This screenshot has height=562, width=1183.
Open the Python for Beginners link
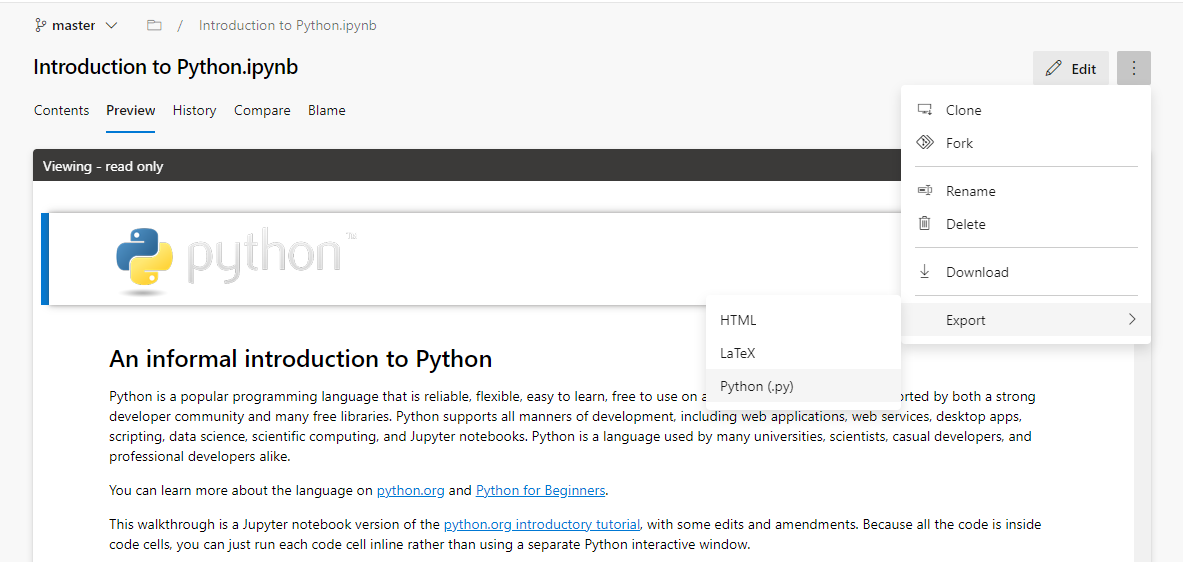point(540,490)
